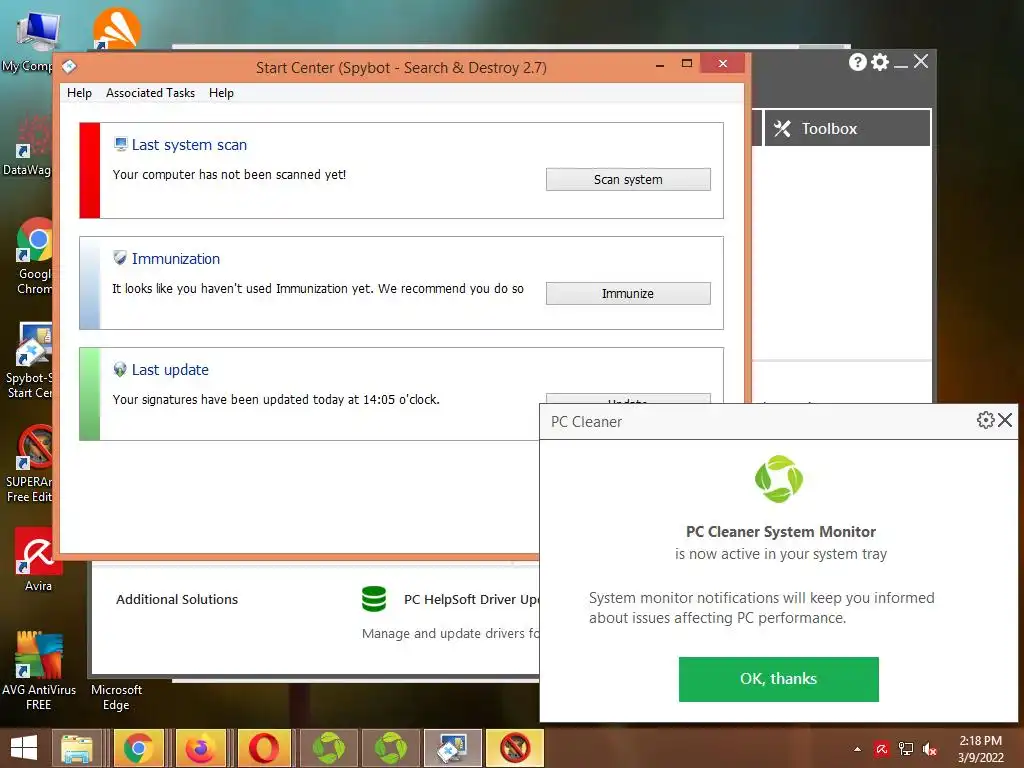Maximize the Spybot Start Center window
The image size is (1024, 768).
[x=686, y=63]
